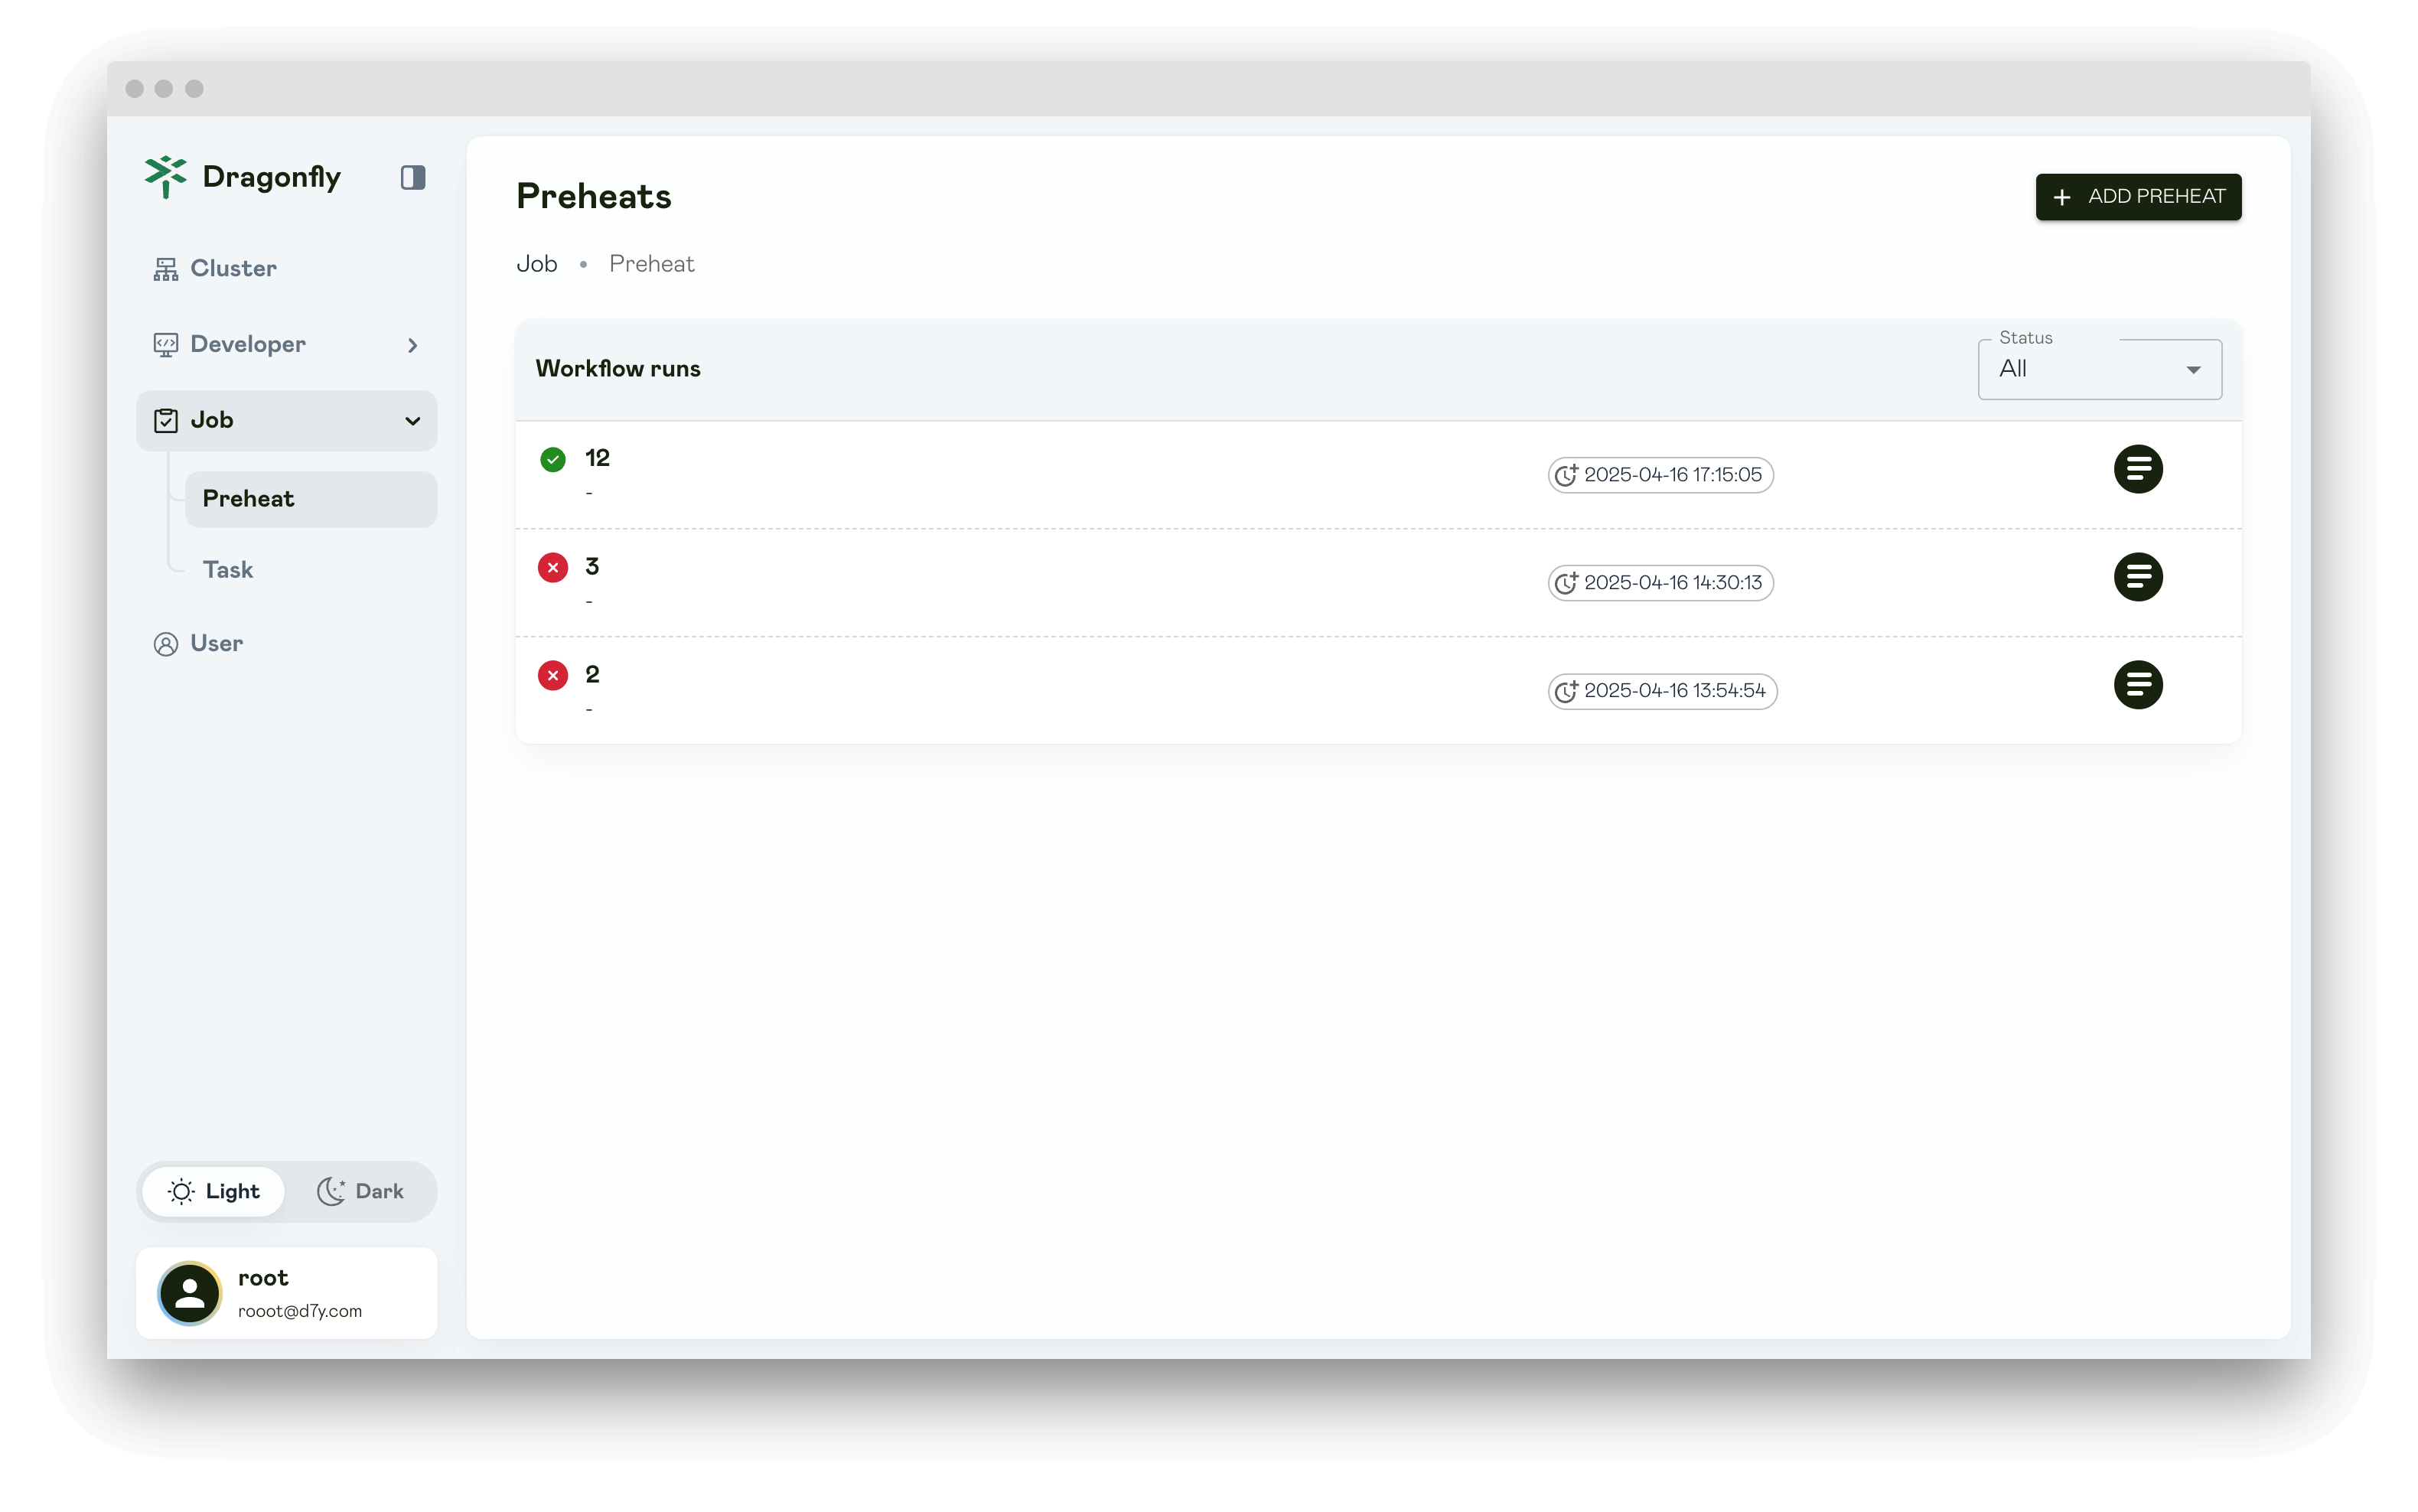Viewport: 2418px width, 1512px height.
Task: Switch to Dark theme
Action: (x=361, y=1191)
